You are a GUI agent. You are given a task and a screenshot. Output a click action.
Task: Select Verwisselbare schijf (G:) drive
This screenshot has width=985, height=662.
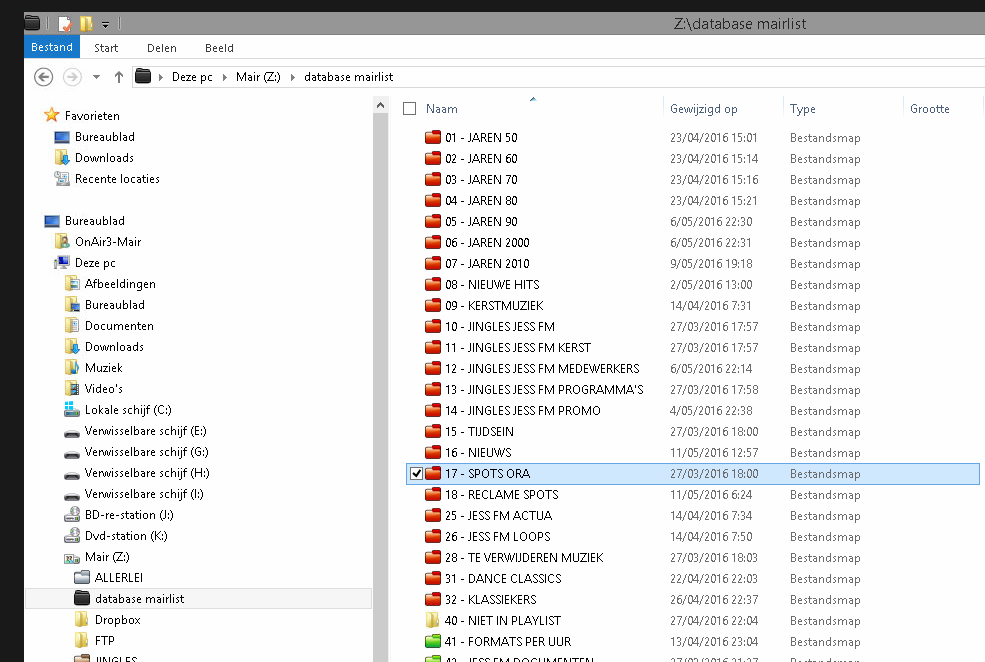click(x=146, y=452)
